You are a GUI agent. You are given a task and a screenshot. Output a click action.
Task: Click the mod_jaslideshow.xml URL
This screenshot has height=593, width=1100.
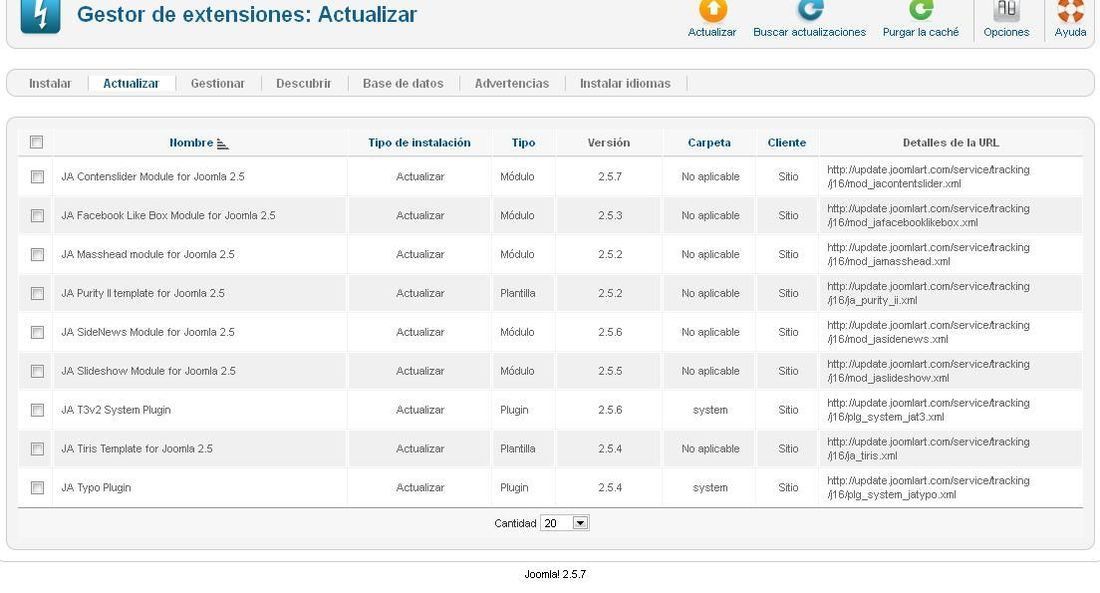coord(928,371)
